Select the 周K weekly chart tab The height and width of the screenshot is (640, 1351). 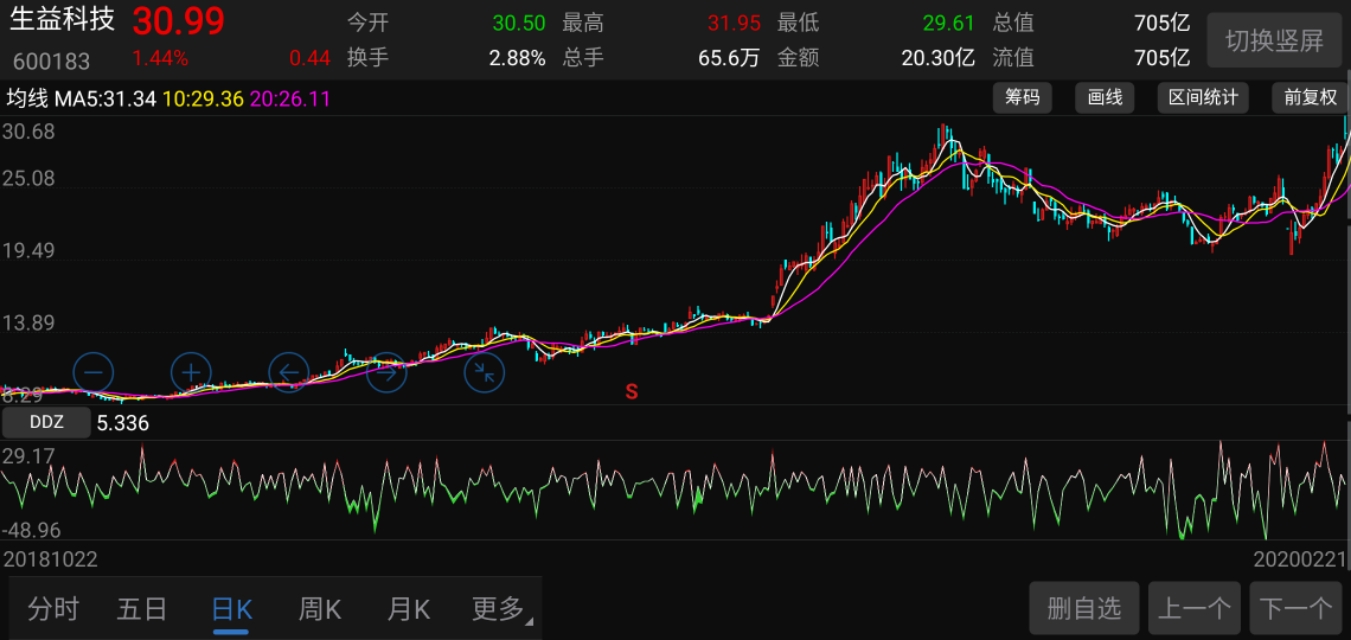coord(320,608)
